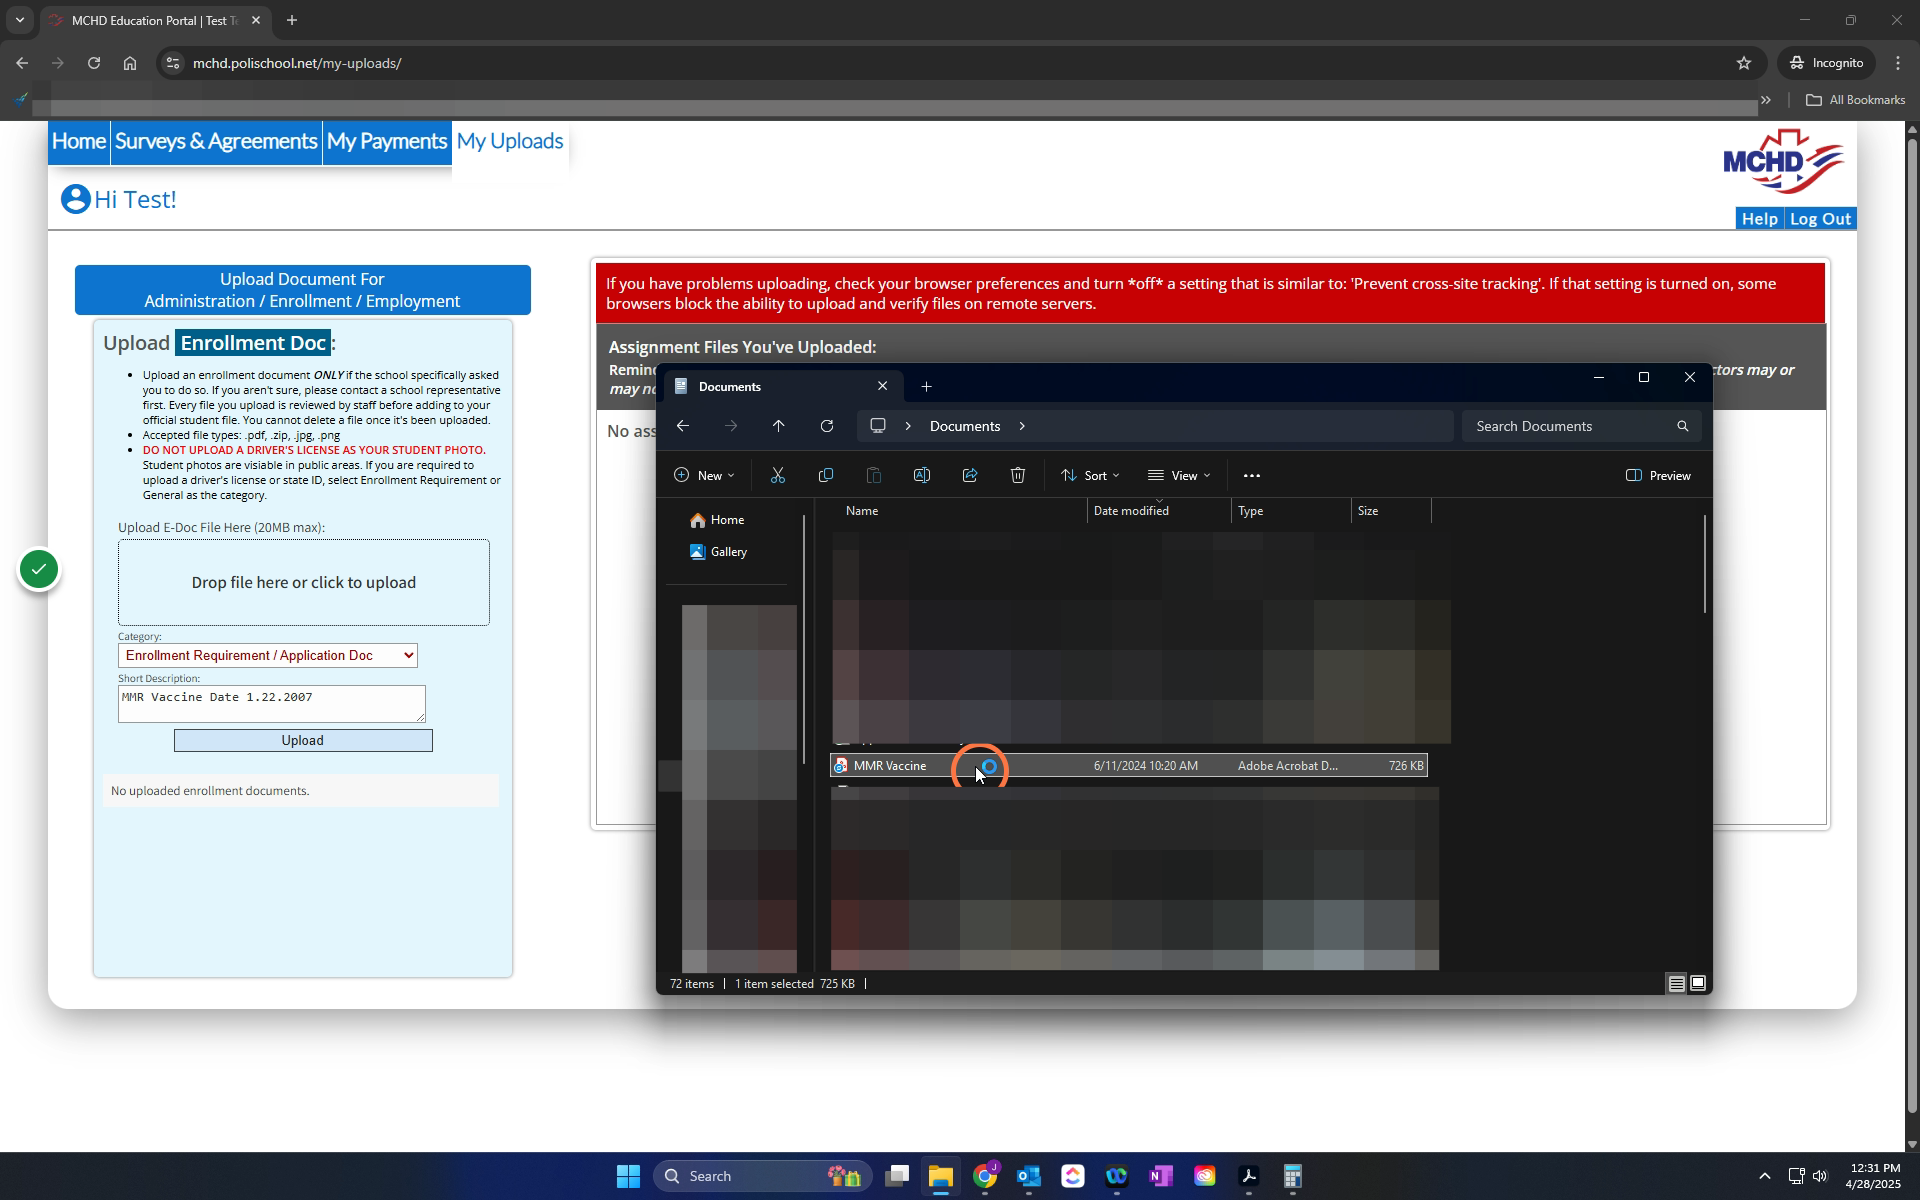The image size is (1920, 1200).
Task: Open Home in Explorer sidebar
Action: [717, 520]
